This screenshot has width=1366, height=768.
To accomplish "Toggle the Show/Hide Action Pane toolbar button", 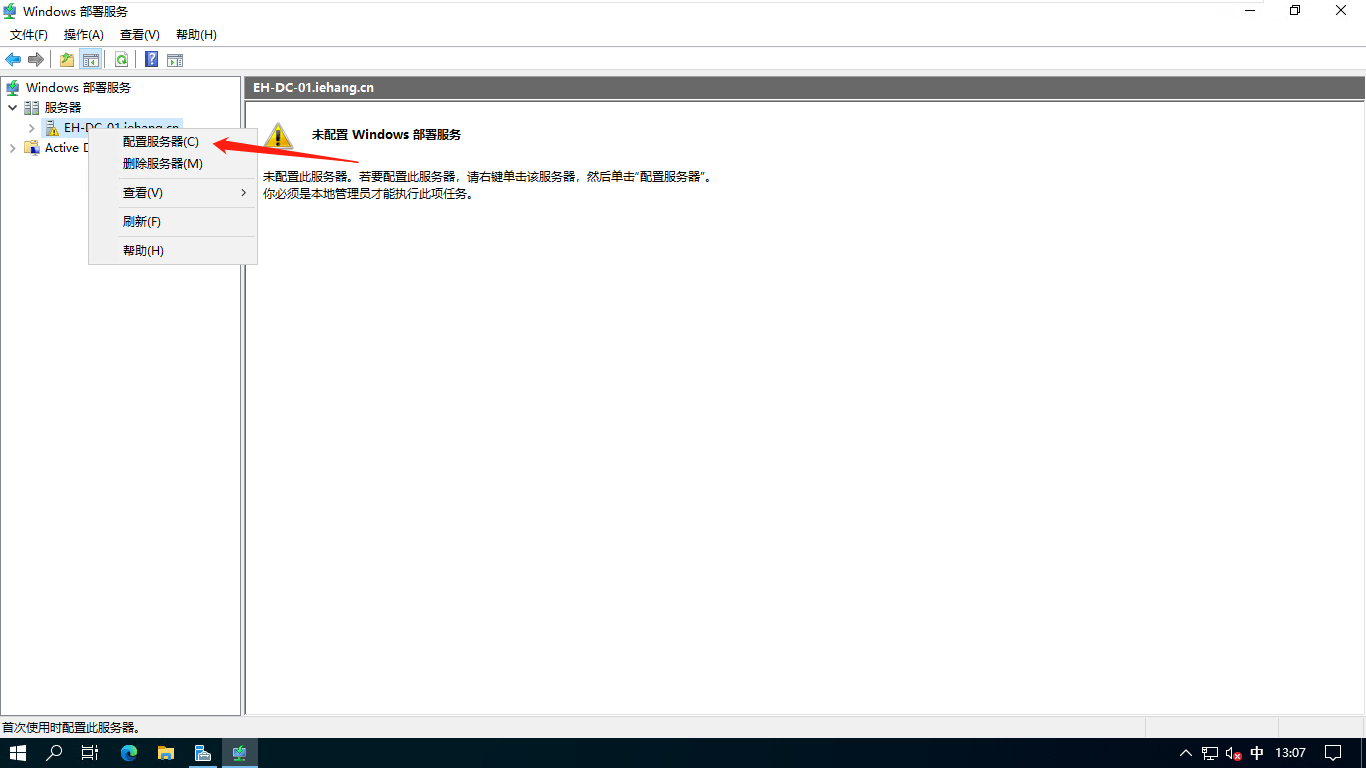I will pos(175,59).
